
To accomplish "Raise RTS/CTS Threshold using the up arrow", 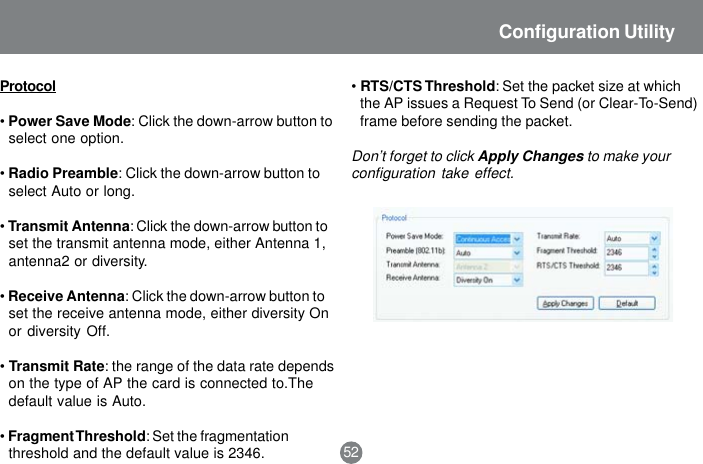I will (x=655, y=265).
